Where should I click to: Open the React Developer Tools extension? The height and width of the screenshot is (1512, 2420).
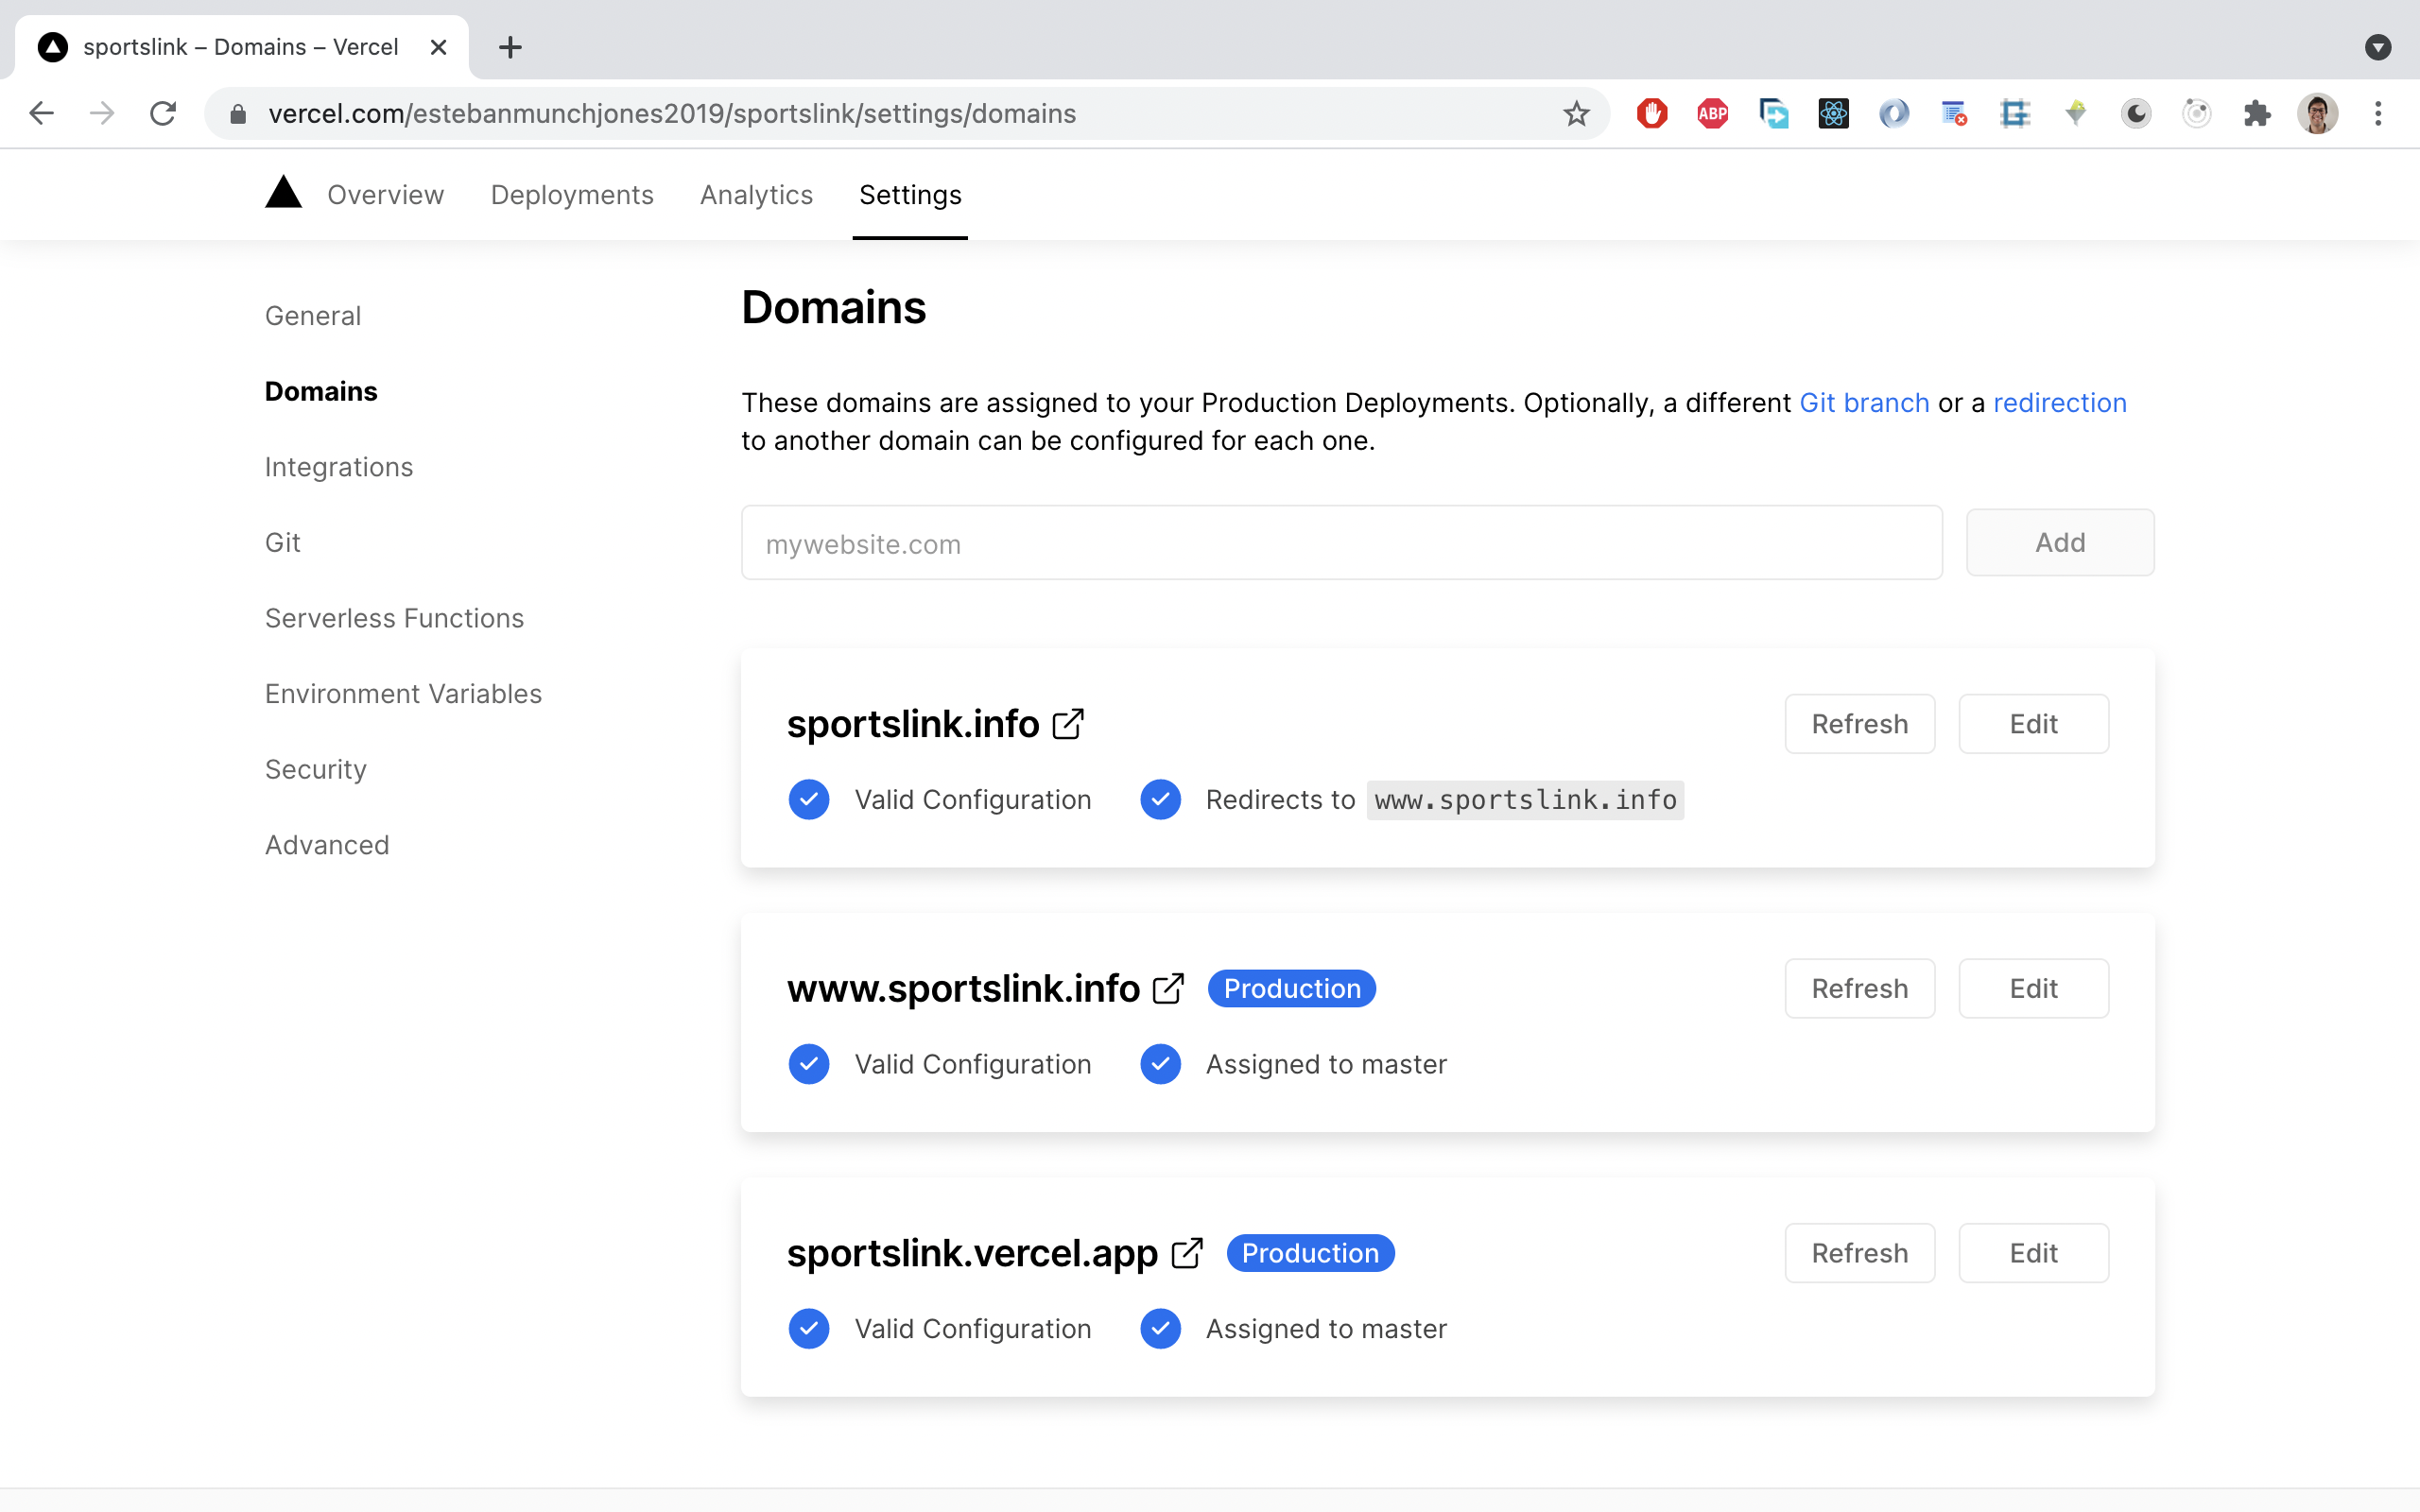pyautogui.click(x=1833, y=113)
